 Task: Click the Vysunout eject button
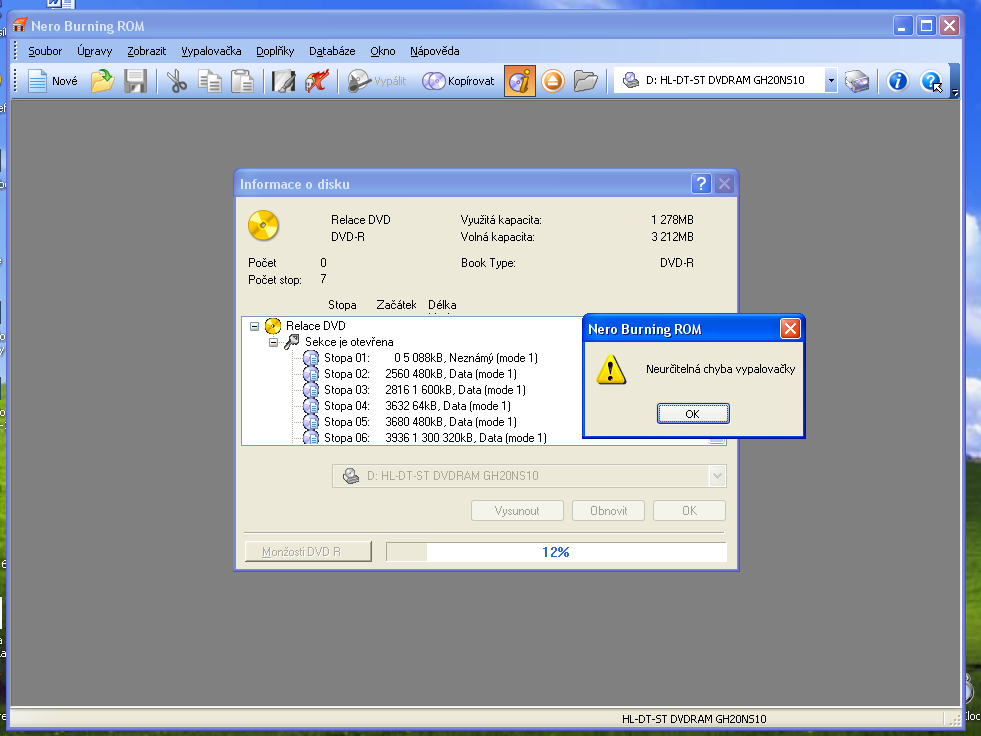click(517, 511)
